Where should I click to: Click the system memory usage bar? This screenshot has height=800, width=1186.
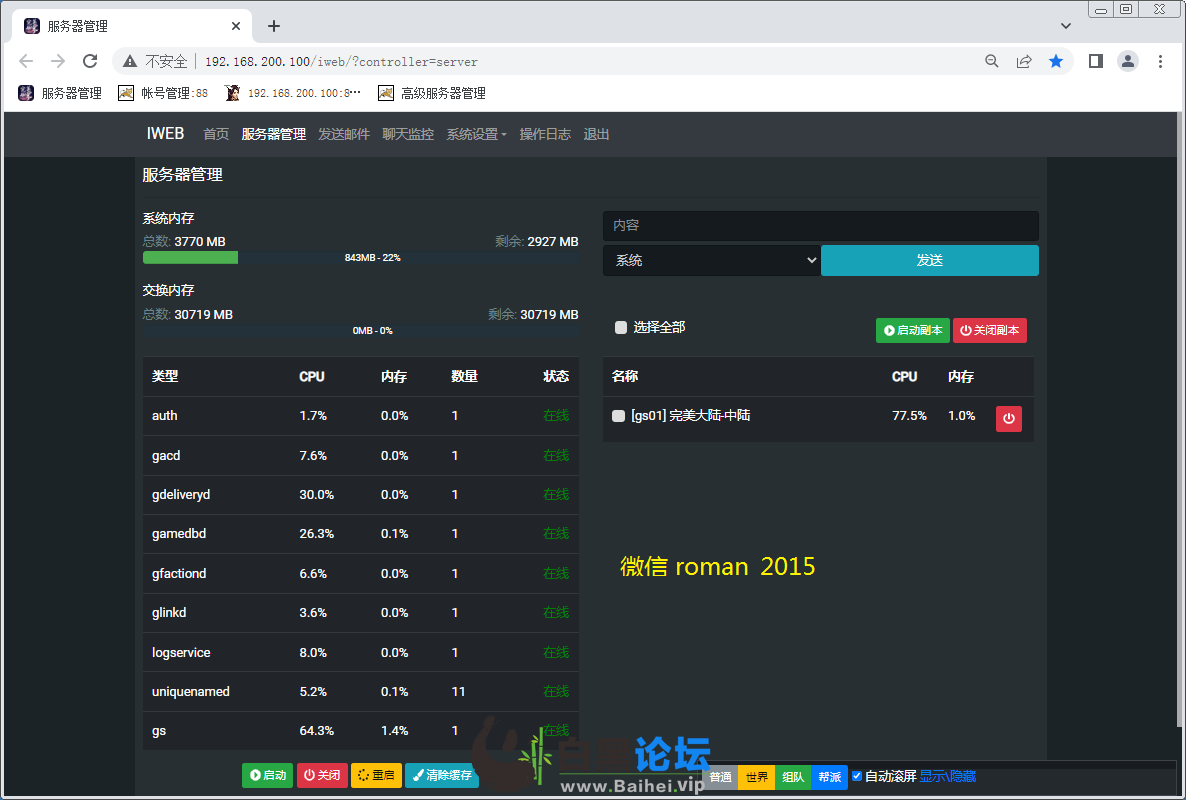click(361, 258)
